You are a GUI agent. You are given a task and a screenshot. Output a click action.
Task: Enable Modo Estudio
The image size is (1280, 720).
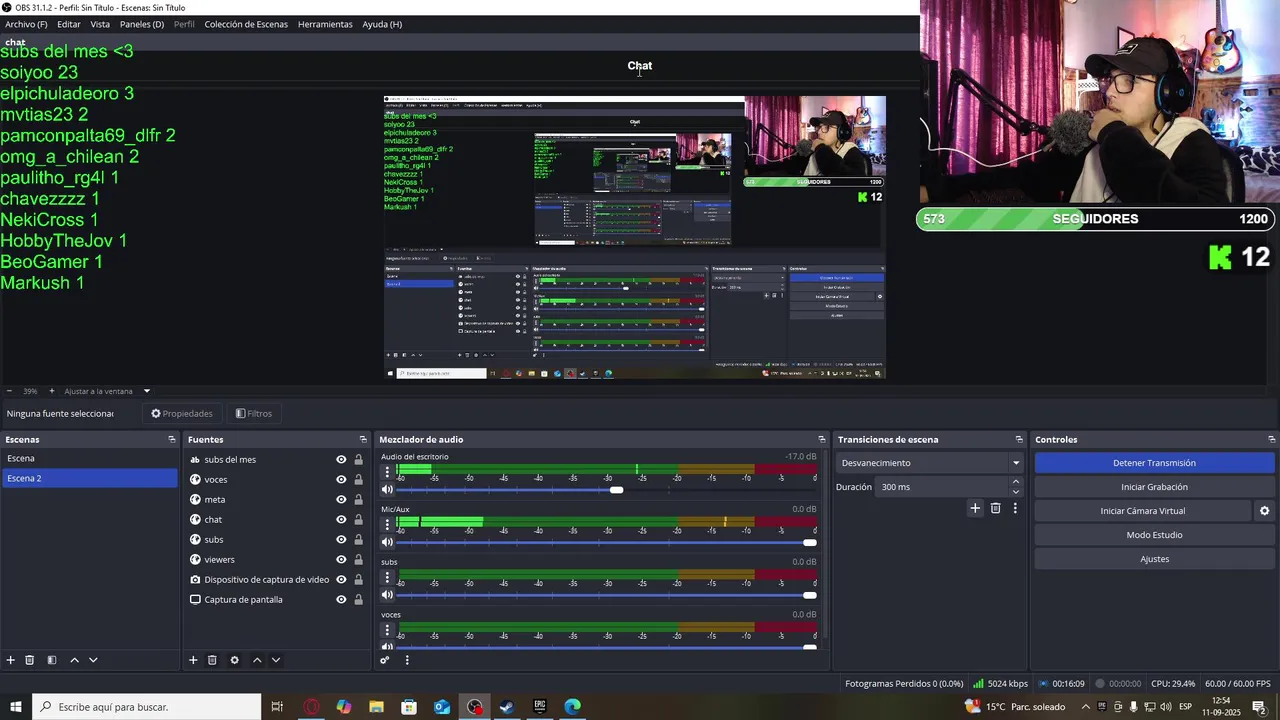(1154, 535)
